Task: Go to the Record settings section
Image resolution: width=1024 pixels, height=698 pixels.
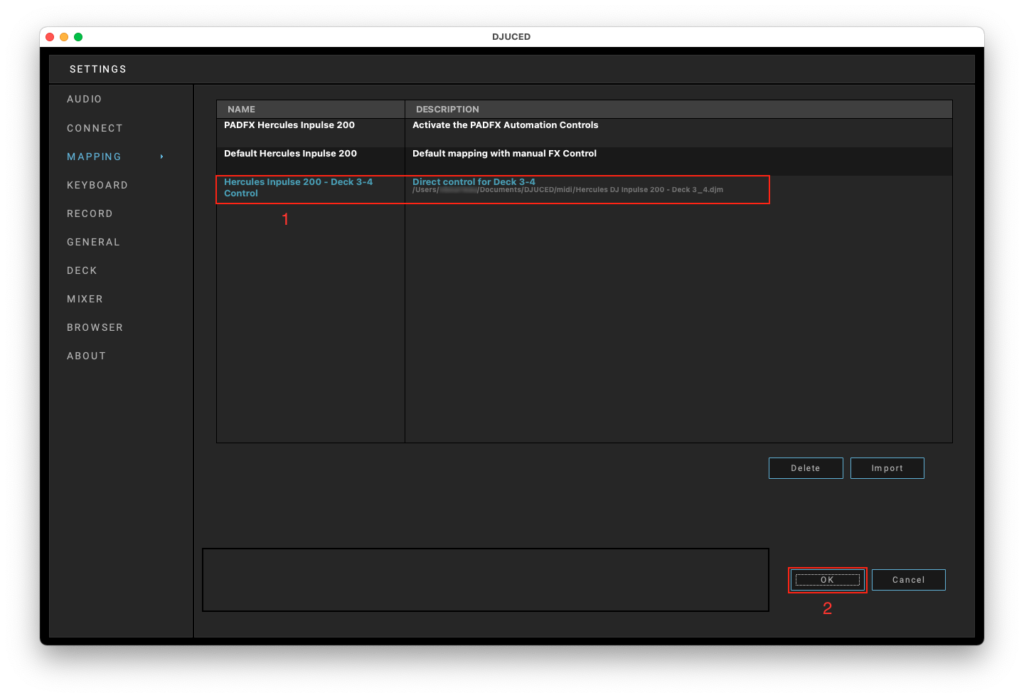Action: (89, 213)
